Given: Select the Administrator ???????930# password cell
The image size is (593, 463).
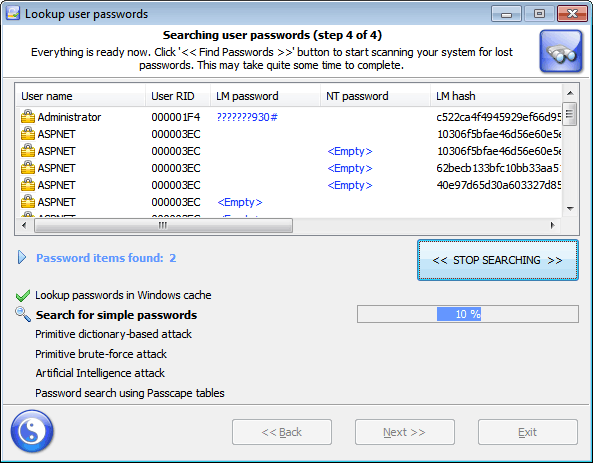Looking at the screenshot, I should [247, 117].
